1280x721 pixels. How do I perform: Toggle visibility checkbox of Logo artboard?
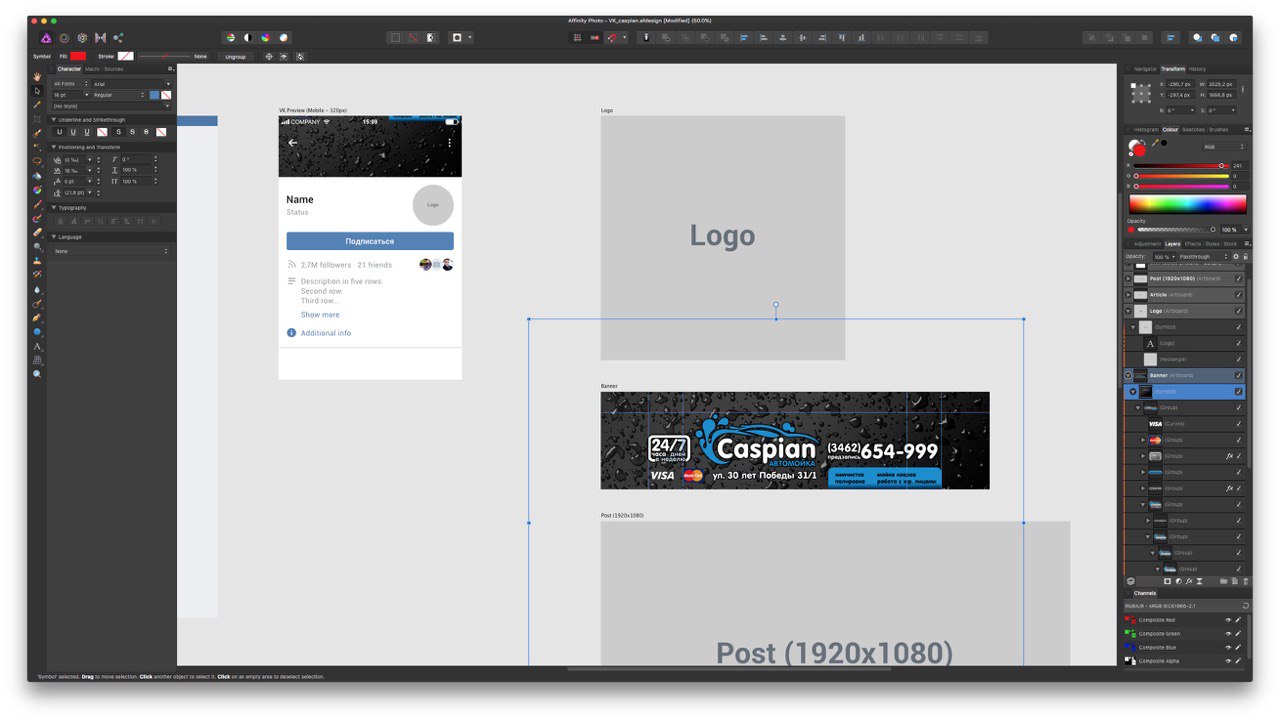(x=1239, y=311)
